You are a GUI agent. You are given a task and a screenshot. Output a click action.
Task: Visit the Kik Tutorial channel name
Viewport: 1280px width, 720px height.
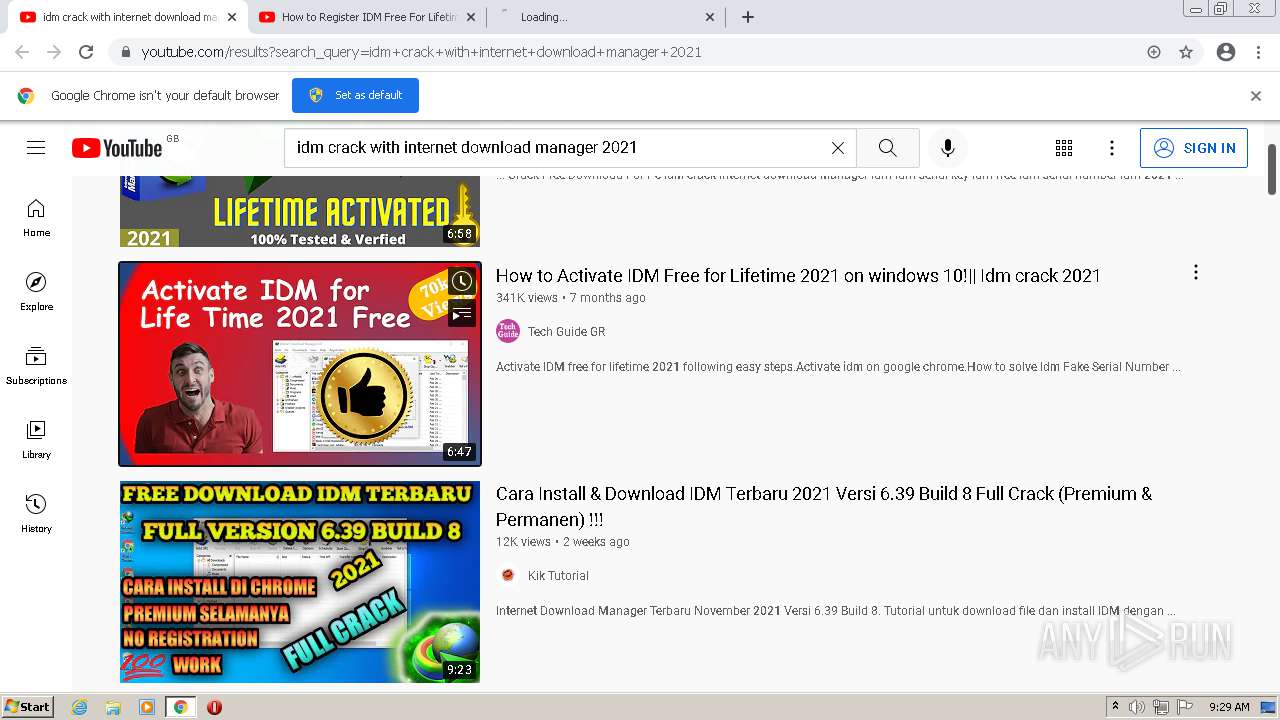click(558, 576)
